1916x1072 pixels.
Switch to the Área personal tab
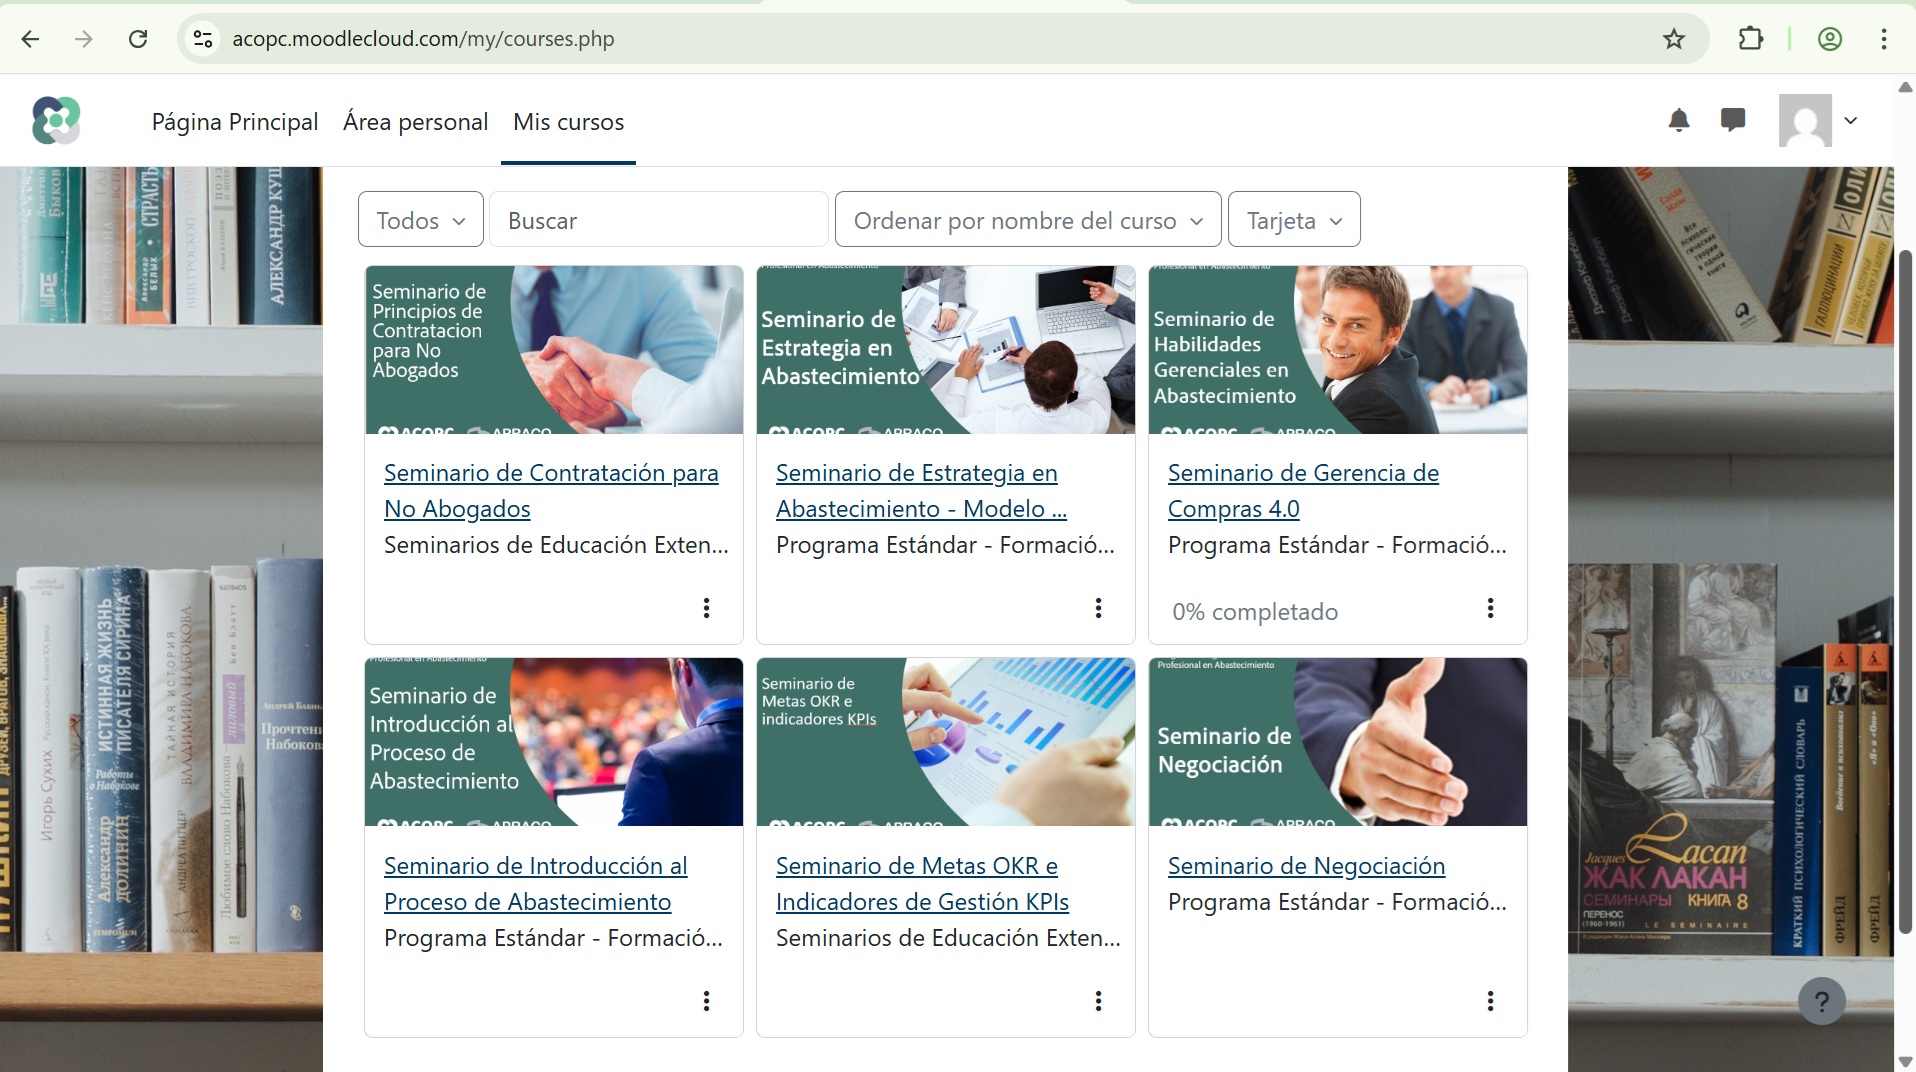[415, 122]
